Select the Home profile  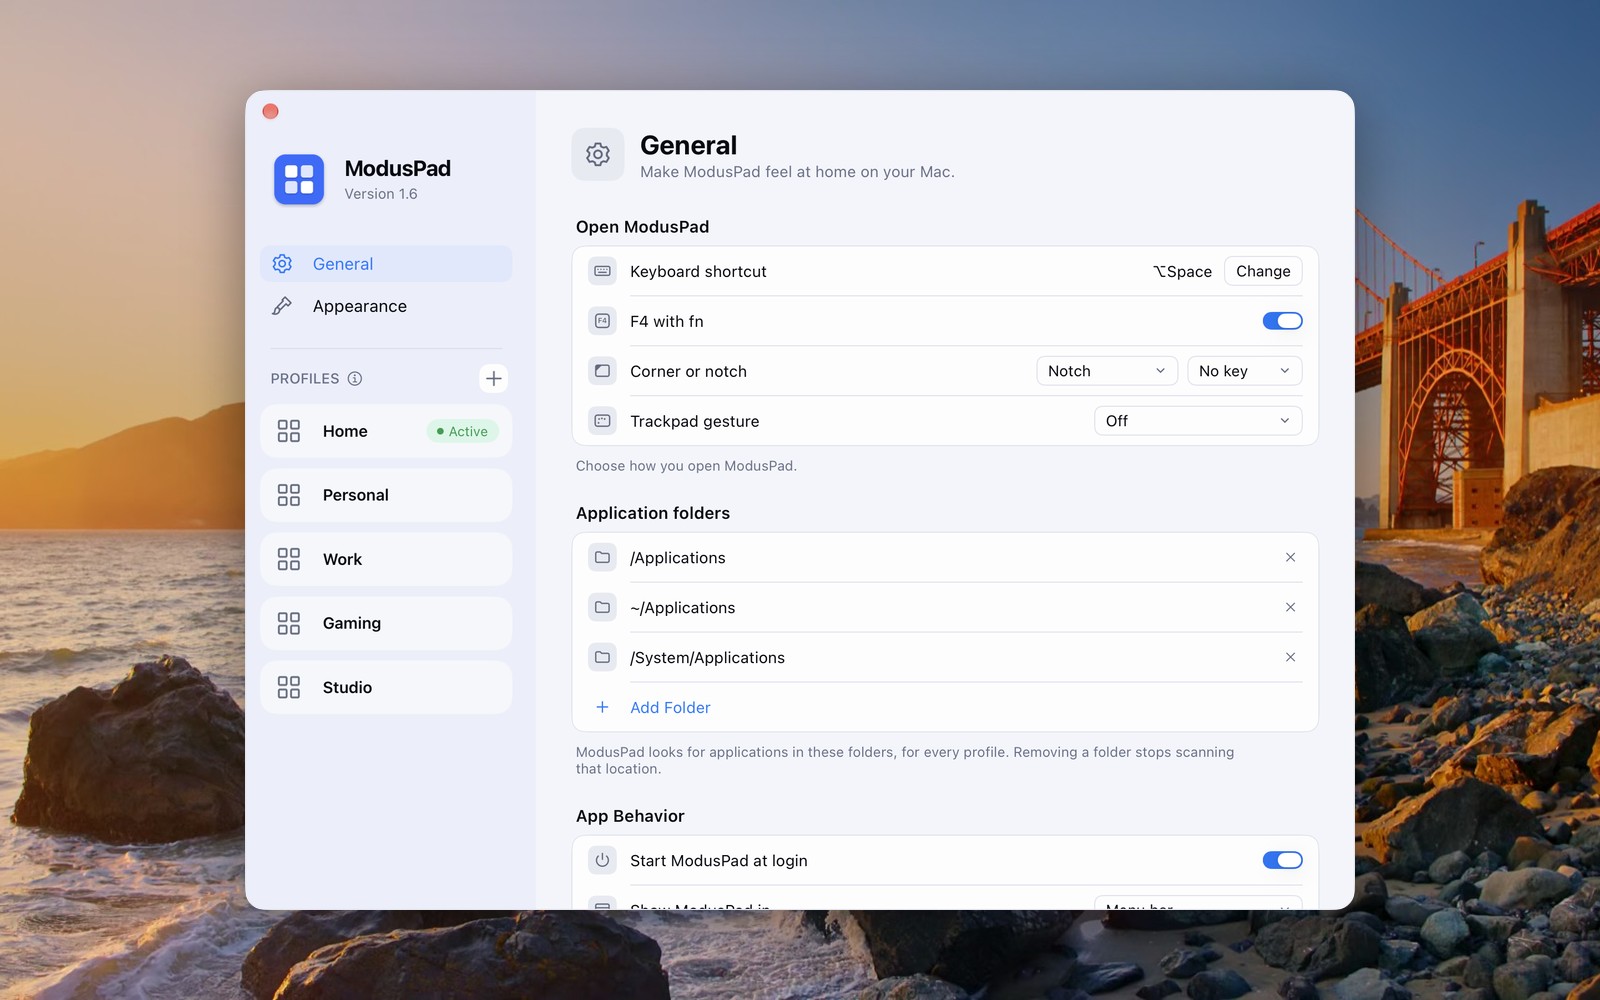386,431
